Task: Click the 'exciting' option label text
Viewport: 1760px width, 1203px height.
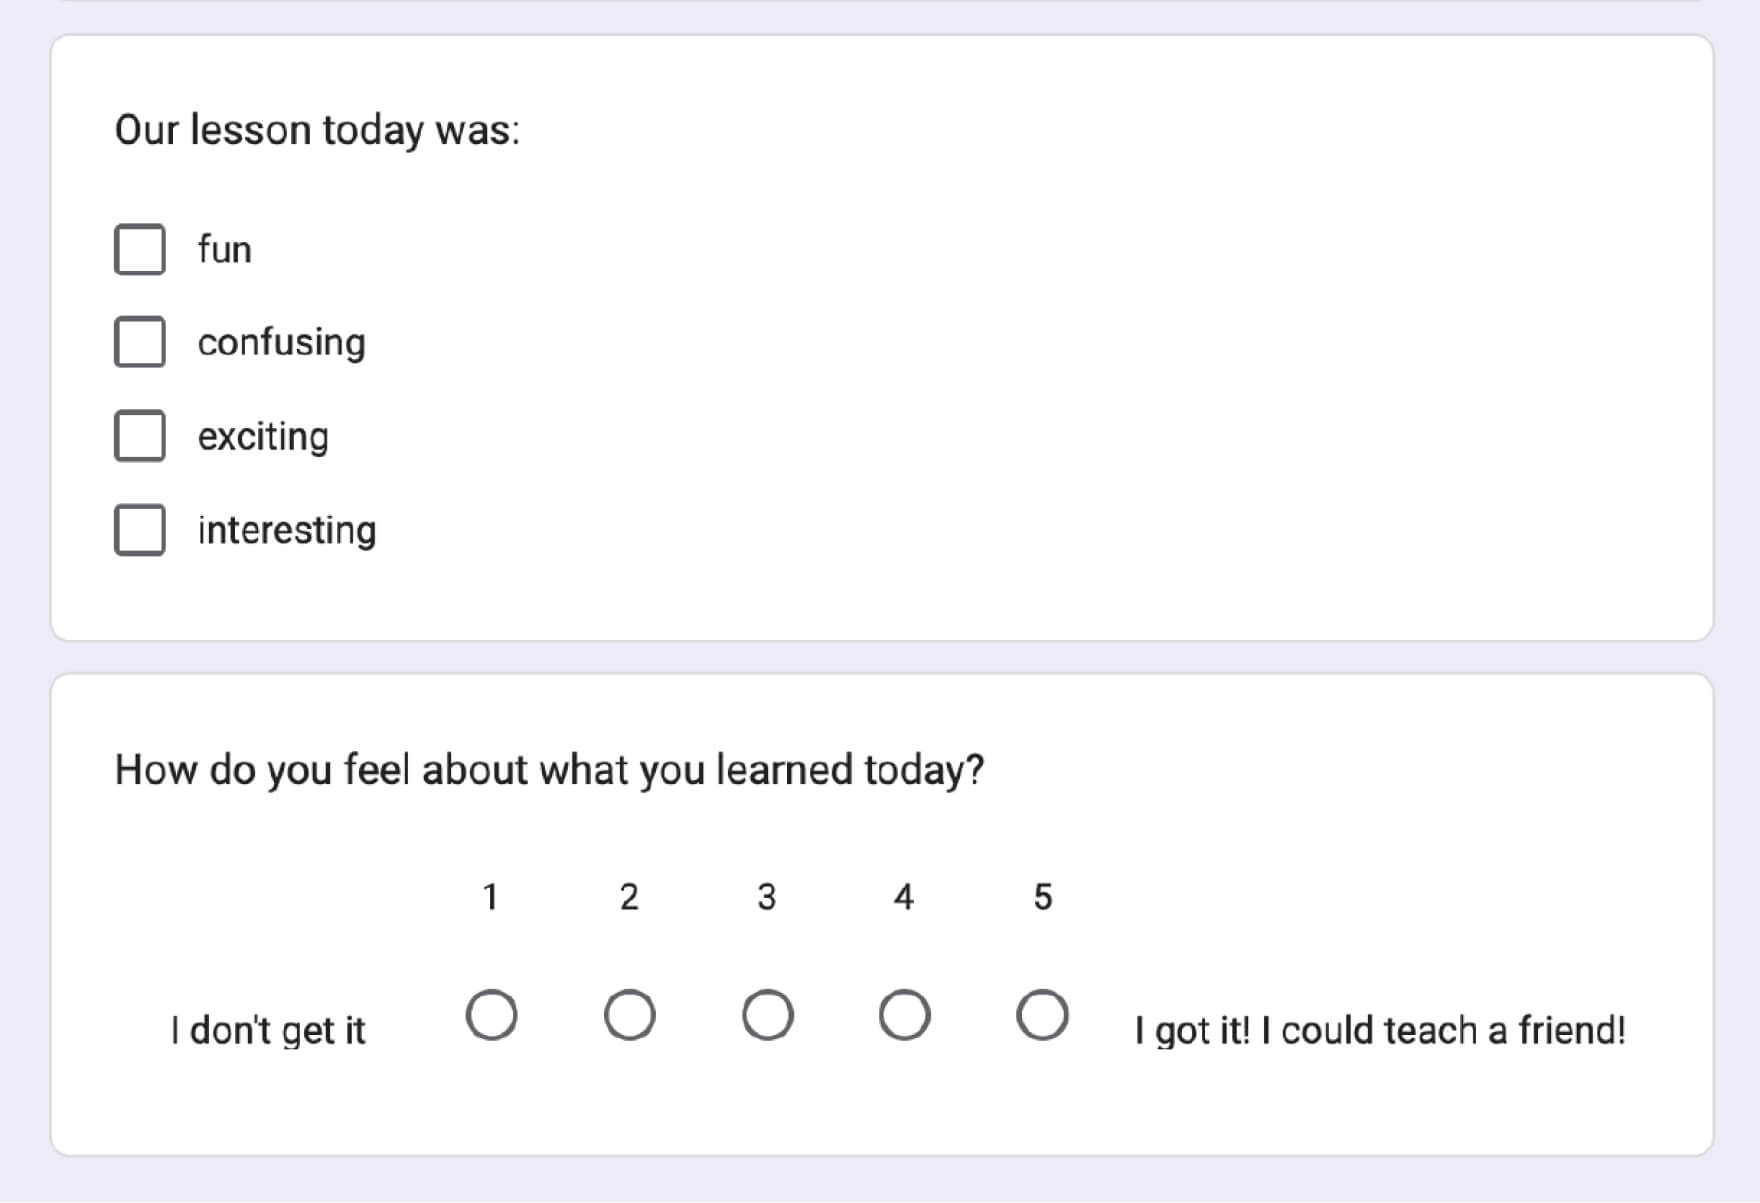Action: click(x=263, y=437)
